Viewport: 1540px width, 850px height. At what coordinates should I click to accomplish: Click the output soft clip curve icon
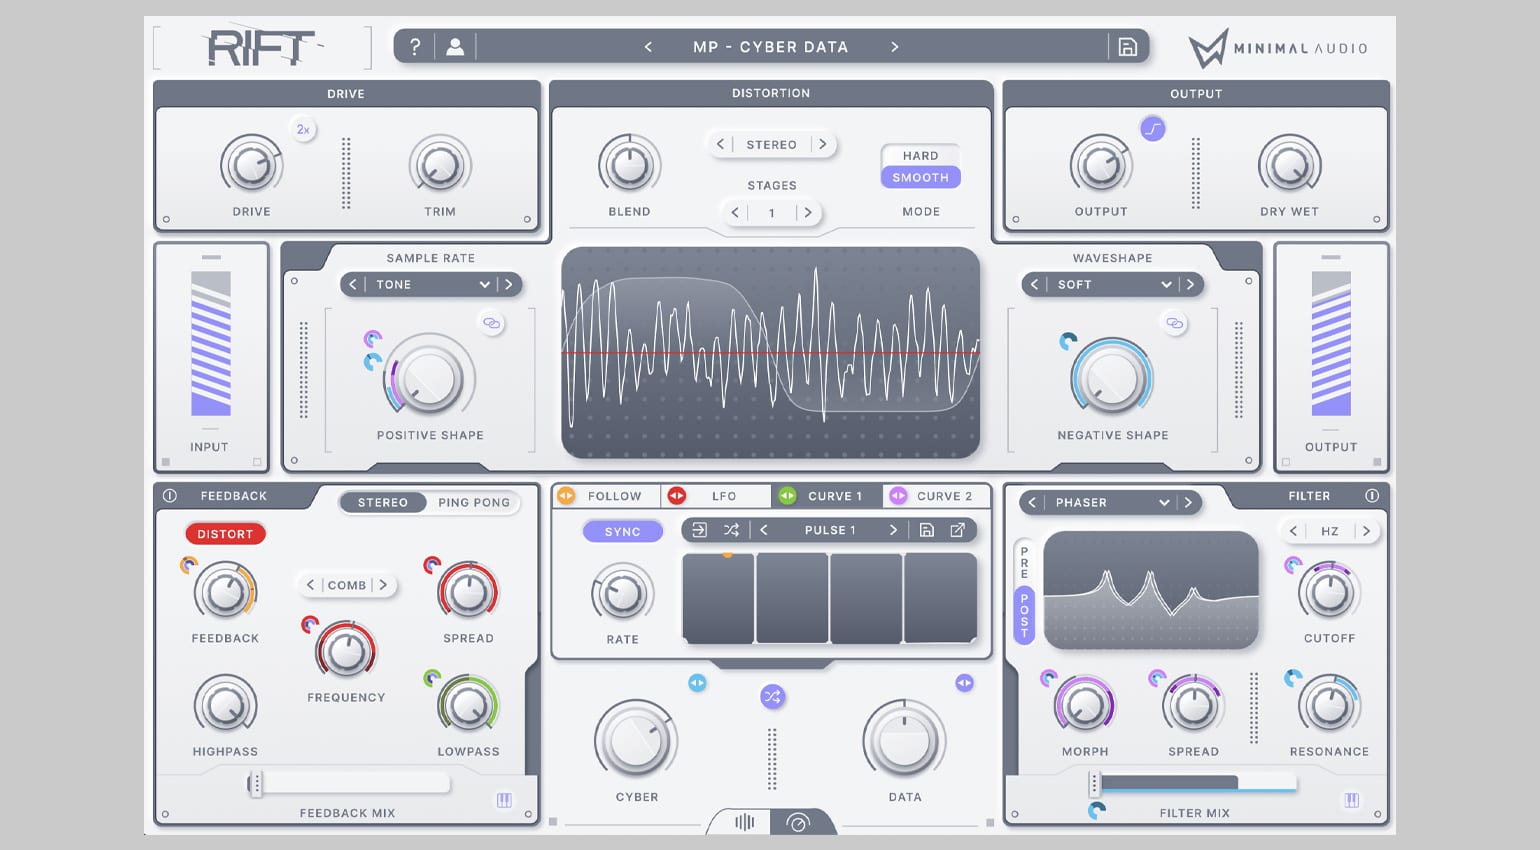[1153, 129]
